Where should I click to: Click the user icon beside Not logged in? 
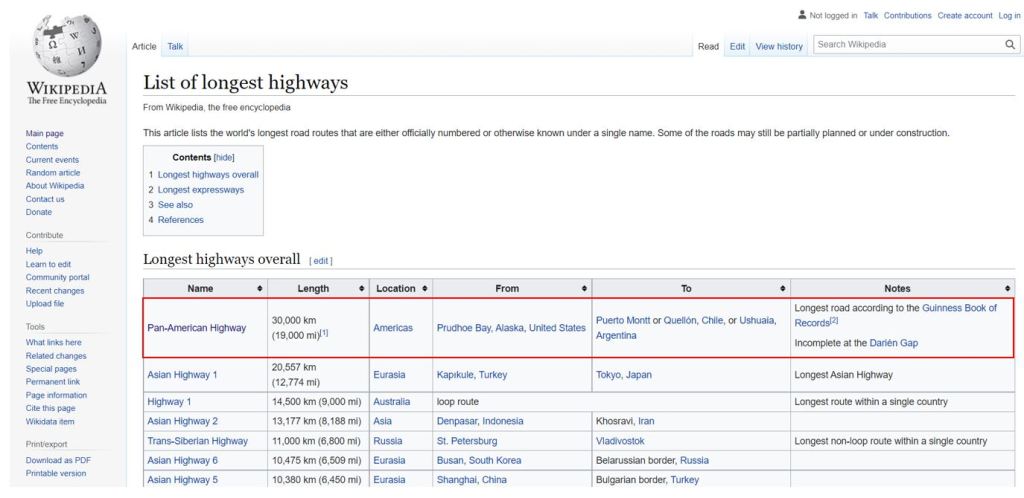(802, 15)
